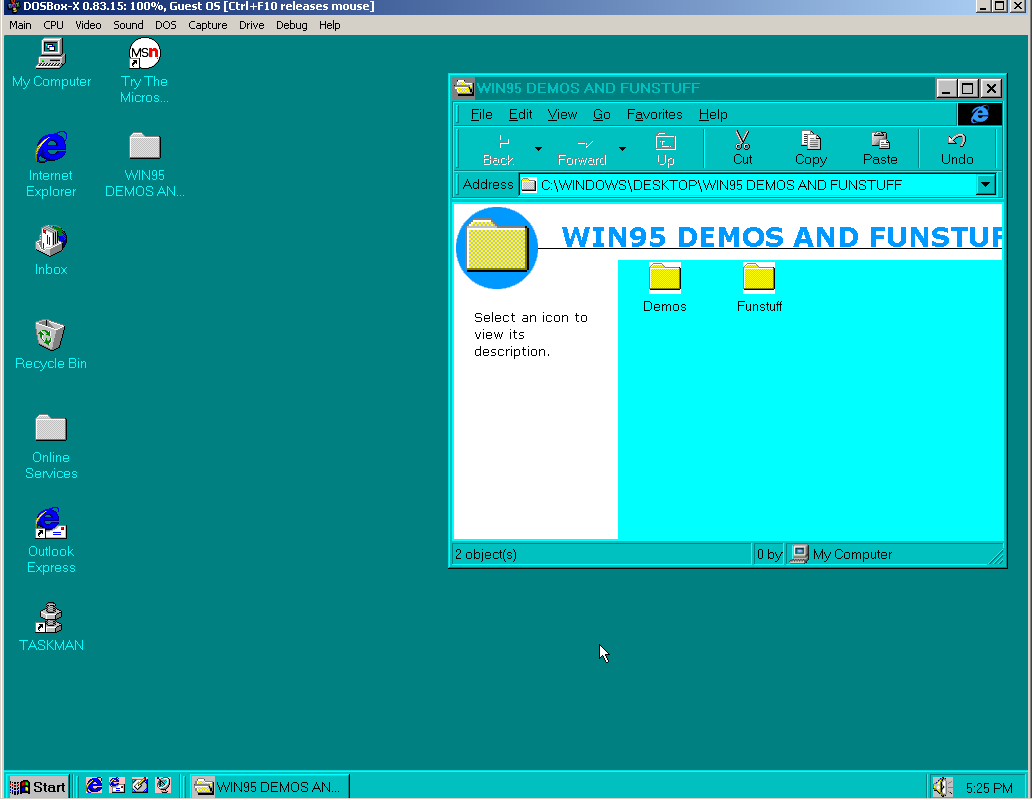Image resolution: width=1032 pixels, height=800 pixels.
Task: Click the Copy toolbar icon
Action: click(810, 148)
